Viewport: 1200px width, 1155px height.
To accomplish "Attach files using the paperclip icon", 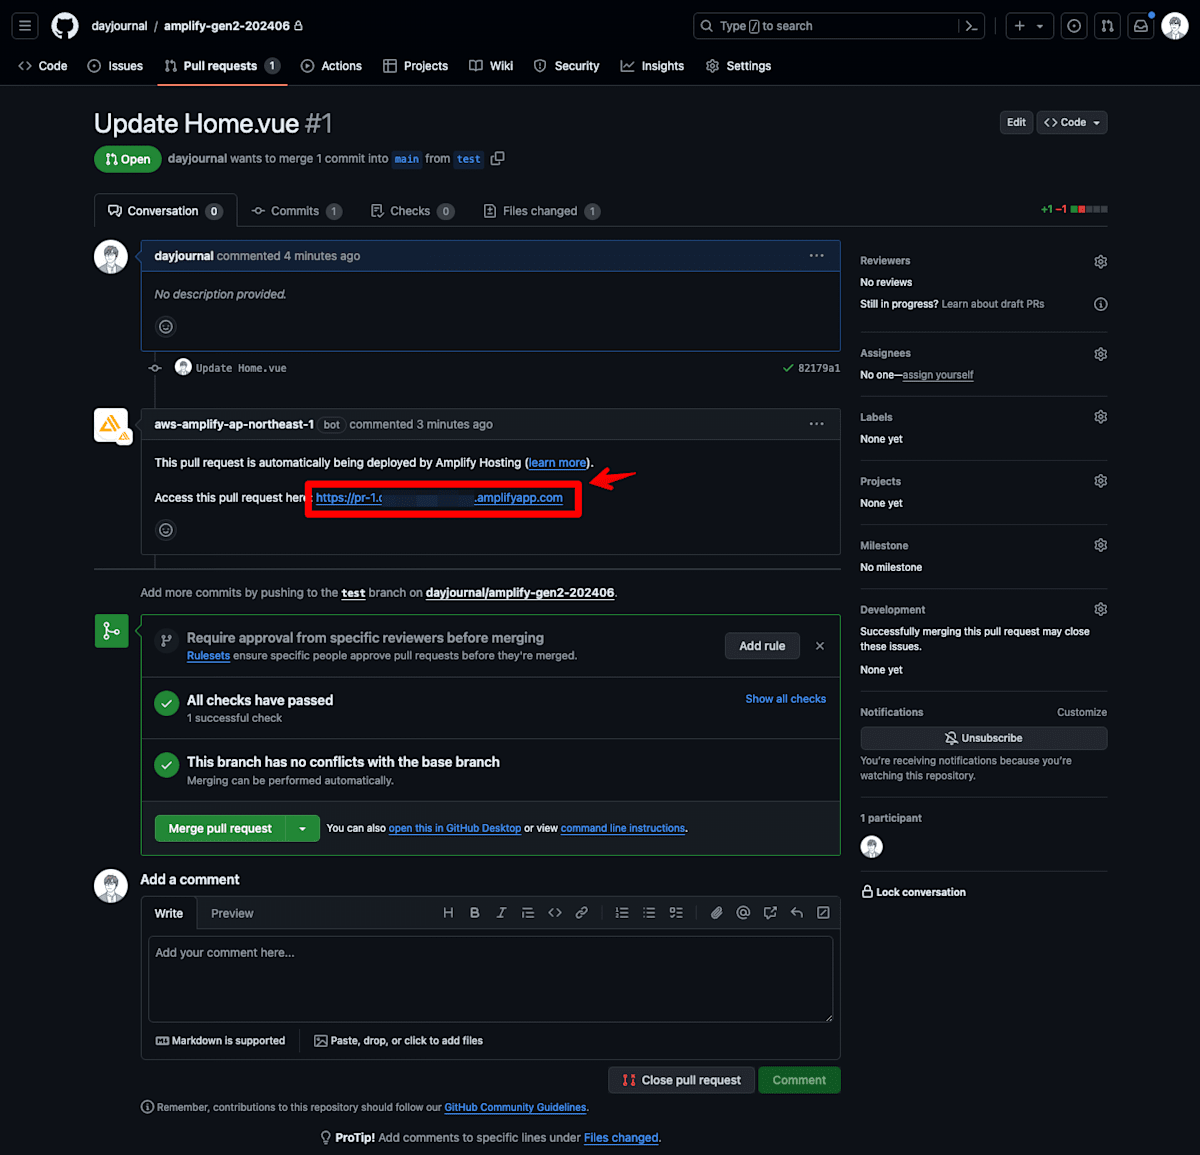I will tap(716, 913).
